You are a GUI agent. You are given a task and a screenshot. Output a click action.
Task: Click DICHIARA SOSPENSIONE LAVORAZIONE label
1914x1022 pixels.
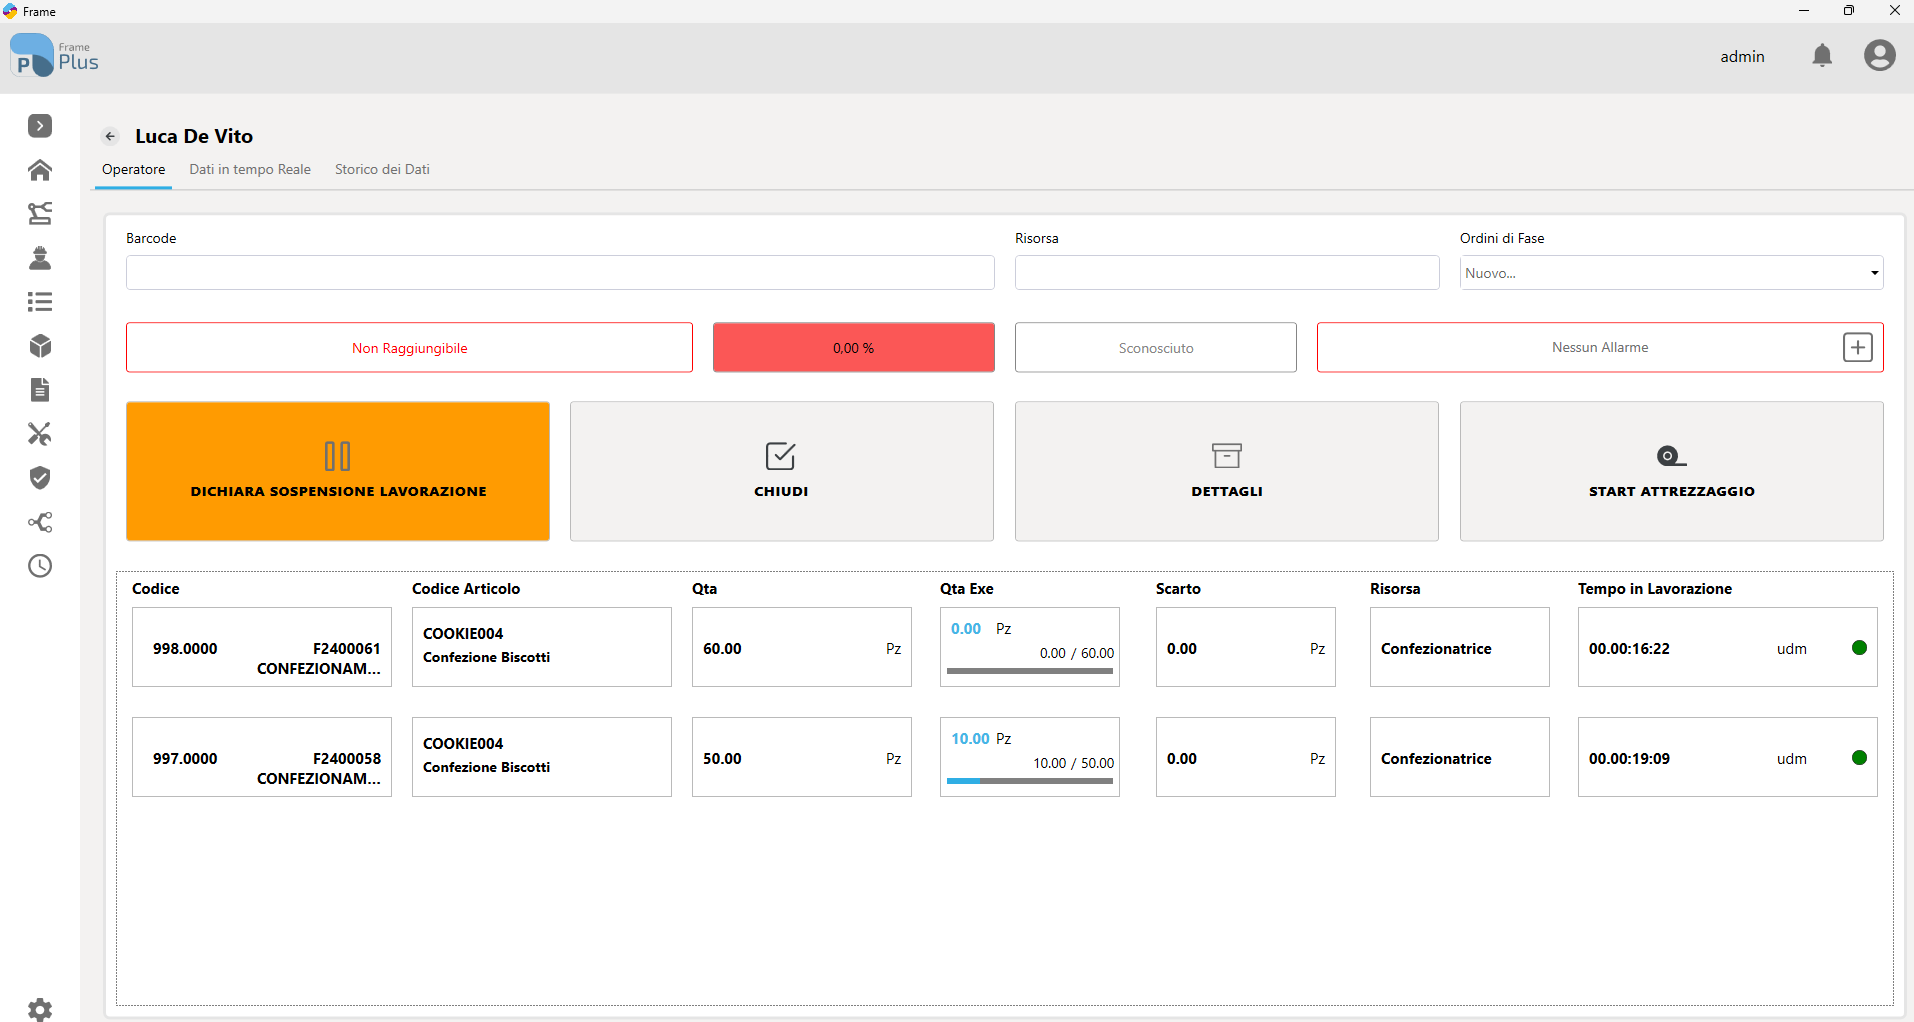click(x=338, y=491)
